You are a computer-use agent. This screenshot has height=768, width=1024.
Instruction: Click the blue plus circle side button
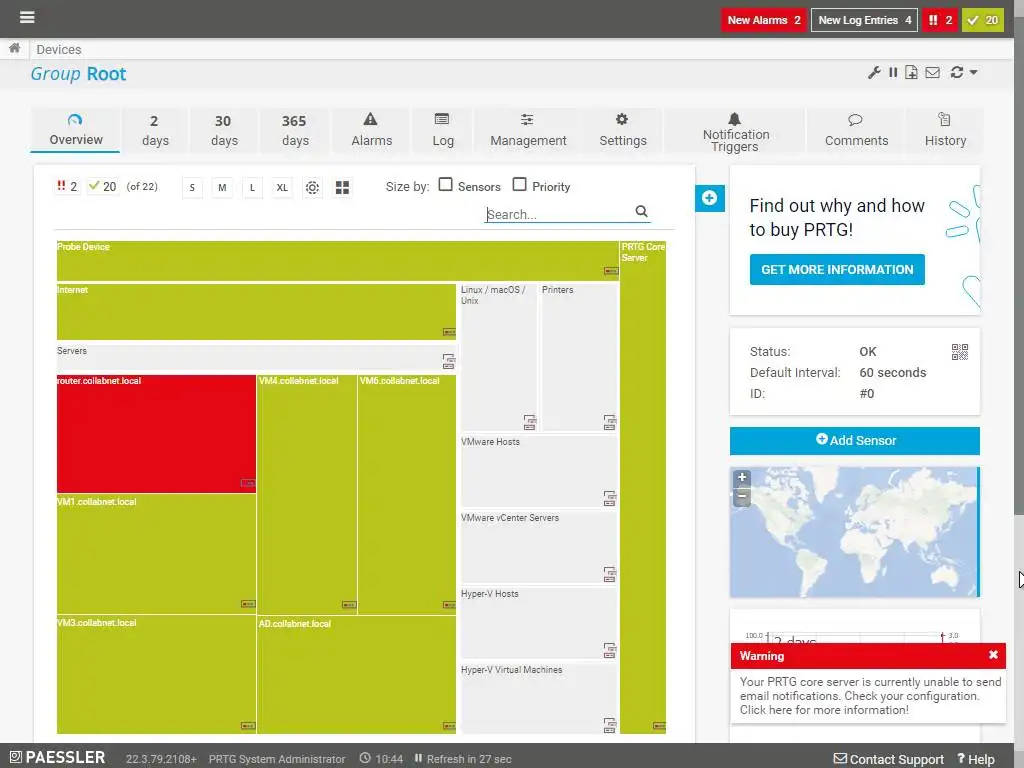coord(710,198)
